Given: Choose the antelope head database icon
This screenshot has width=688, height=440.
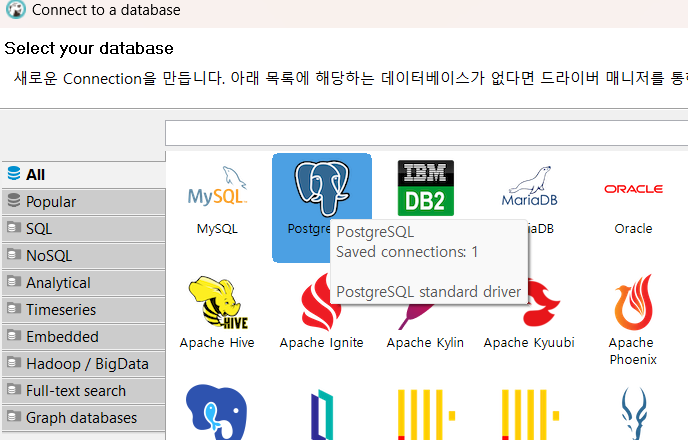Looking at the screenshot, I should (x=634, y=413).
